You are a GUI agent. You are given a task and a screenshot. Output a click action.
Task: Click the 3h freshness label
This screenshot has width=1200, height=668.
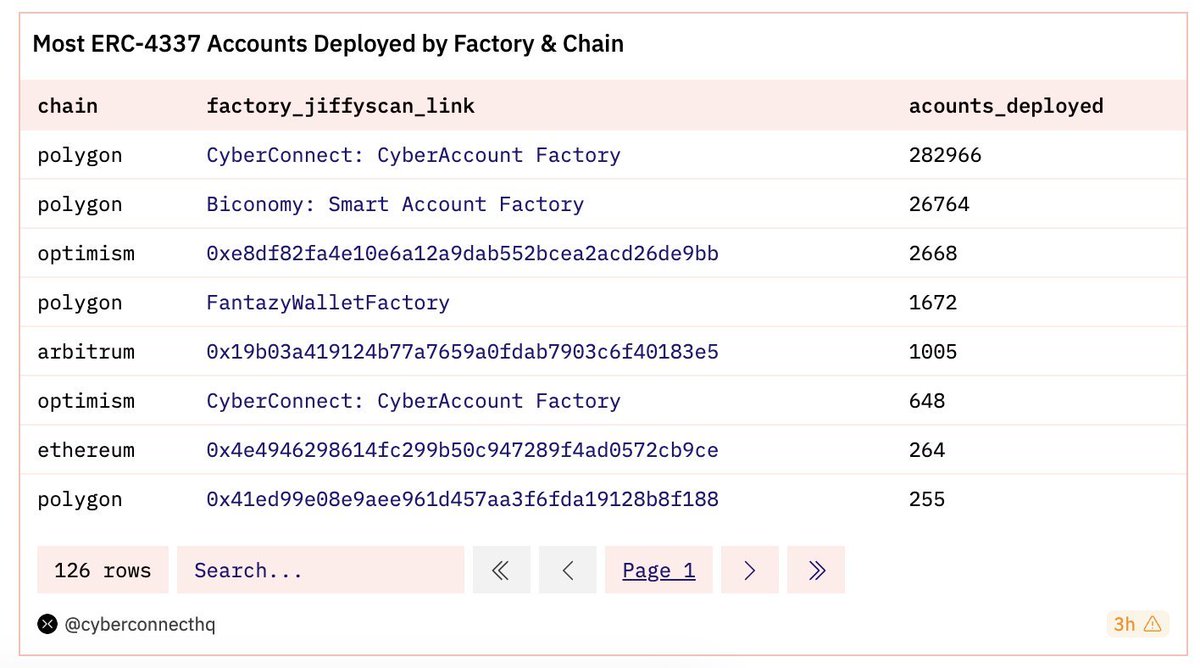tap(1125, 624)
